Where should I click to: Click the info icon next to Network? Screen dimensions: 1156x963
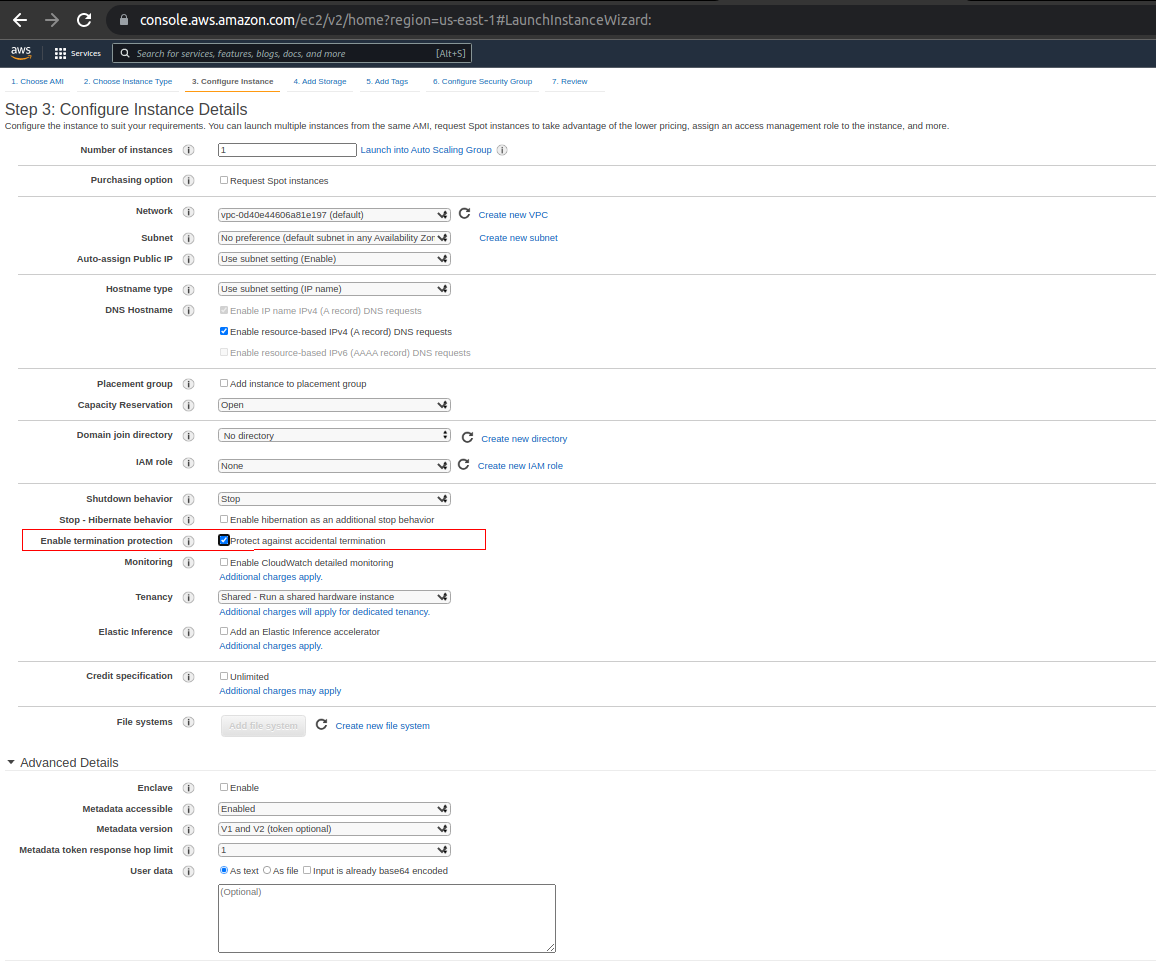click(189, 212)
